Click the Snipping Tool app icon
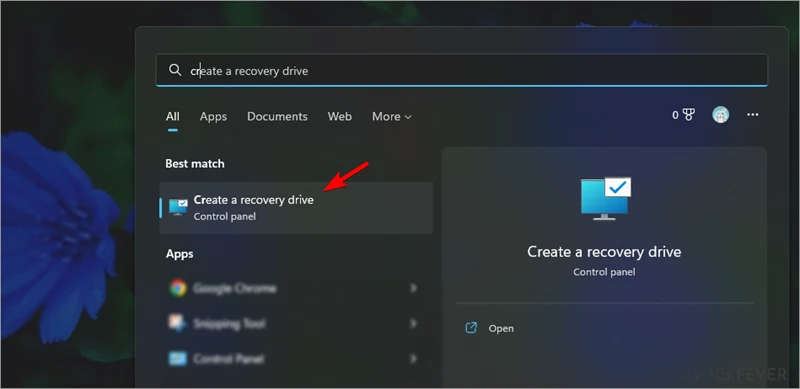 coord(178,323)
